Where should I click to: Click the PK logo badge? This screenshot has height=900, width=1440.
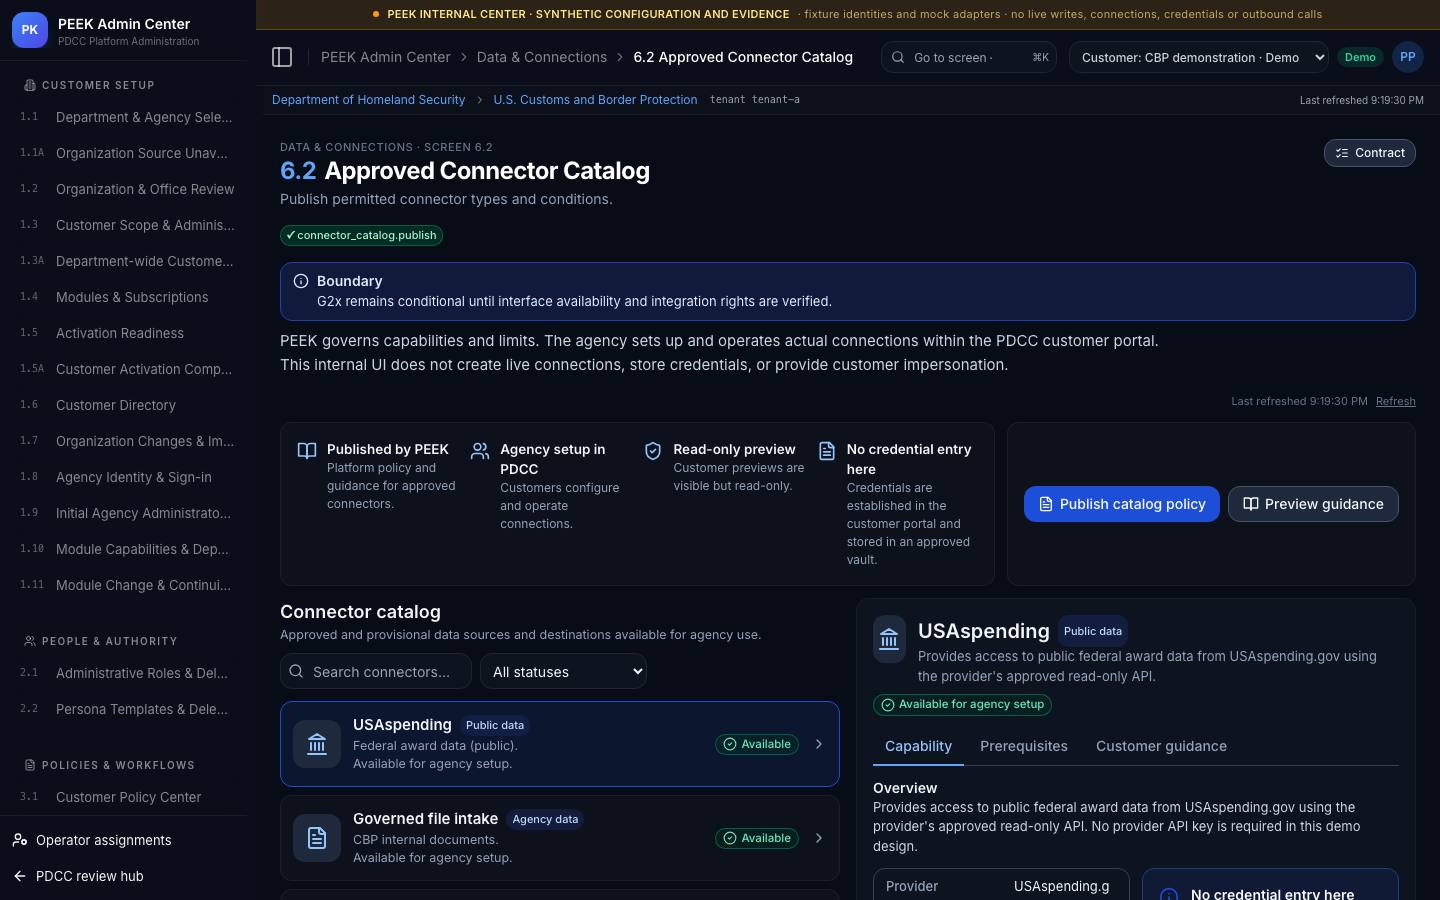tap(30, 30)
